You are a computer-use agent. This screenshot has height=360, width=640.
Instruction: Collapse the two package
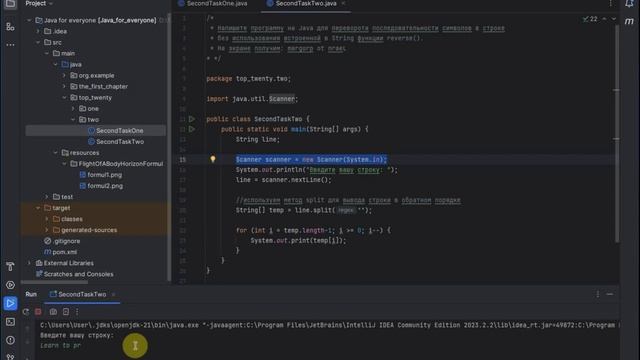tap(73, 120)
